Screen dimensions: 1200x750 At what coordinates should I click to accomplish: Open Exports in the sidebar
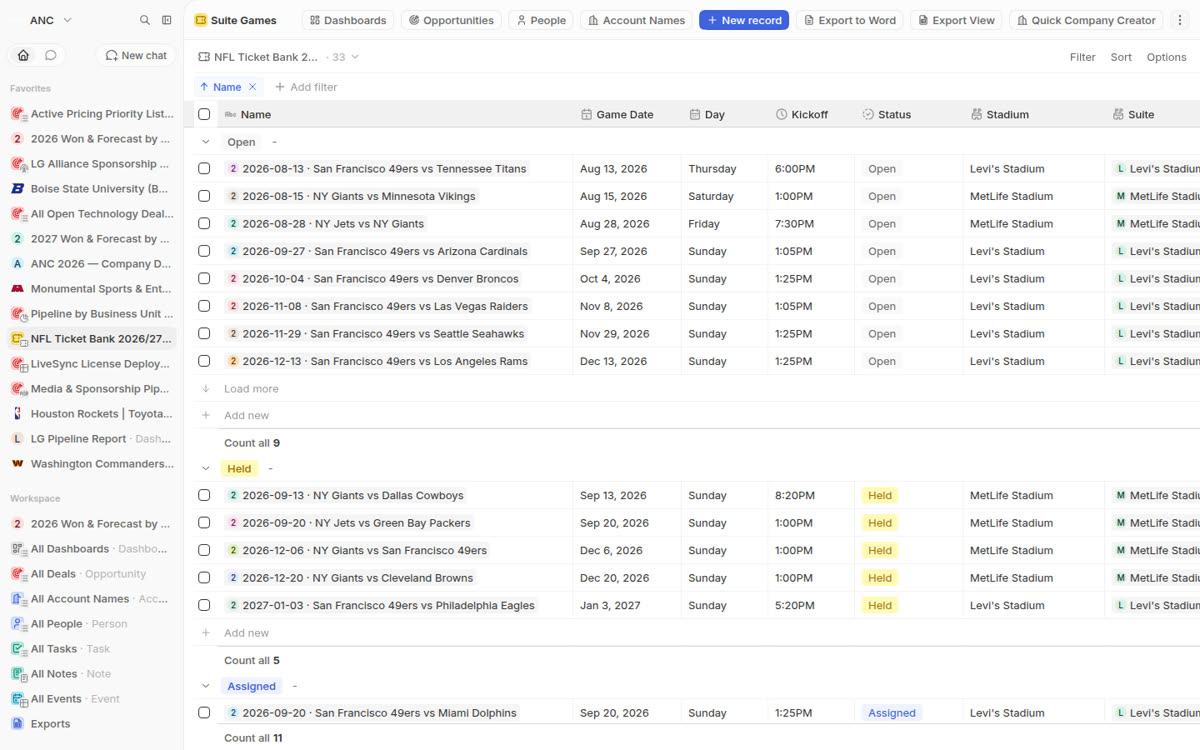click(92, 724)
